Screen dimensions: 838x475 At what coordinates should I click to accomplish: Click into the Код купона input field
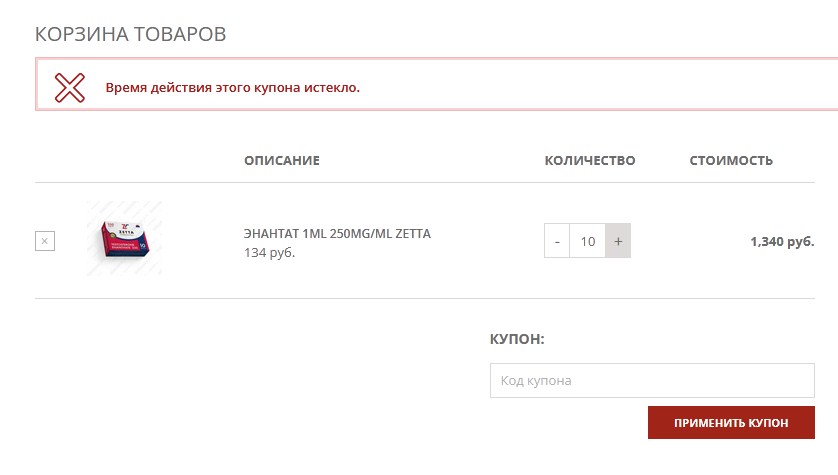coord(652,381)
